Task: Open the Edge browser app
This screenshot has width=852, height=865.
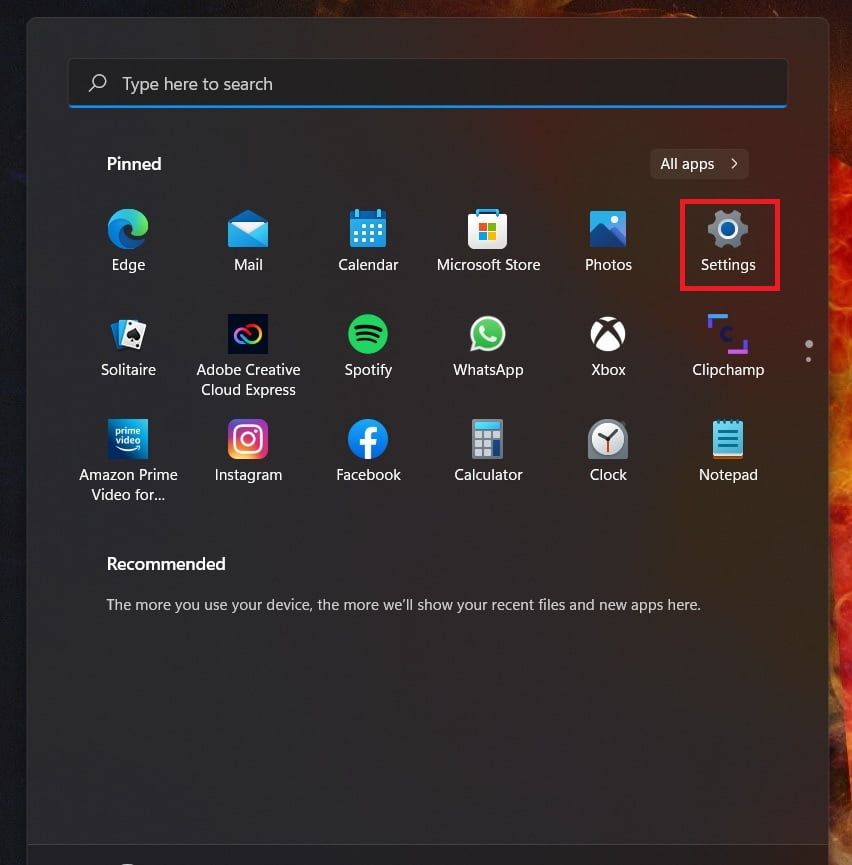Action: pyautogui.click(x=128, y=241)
